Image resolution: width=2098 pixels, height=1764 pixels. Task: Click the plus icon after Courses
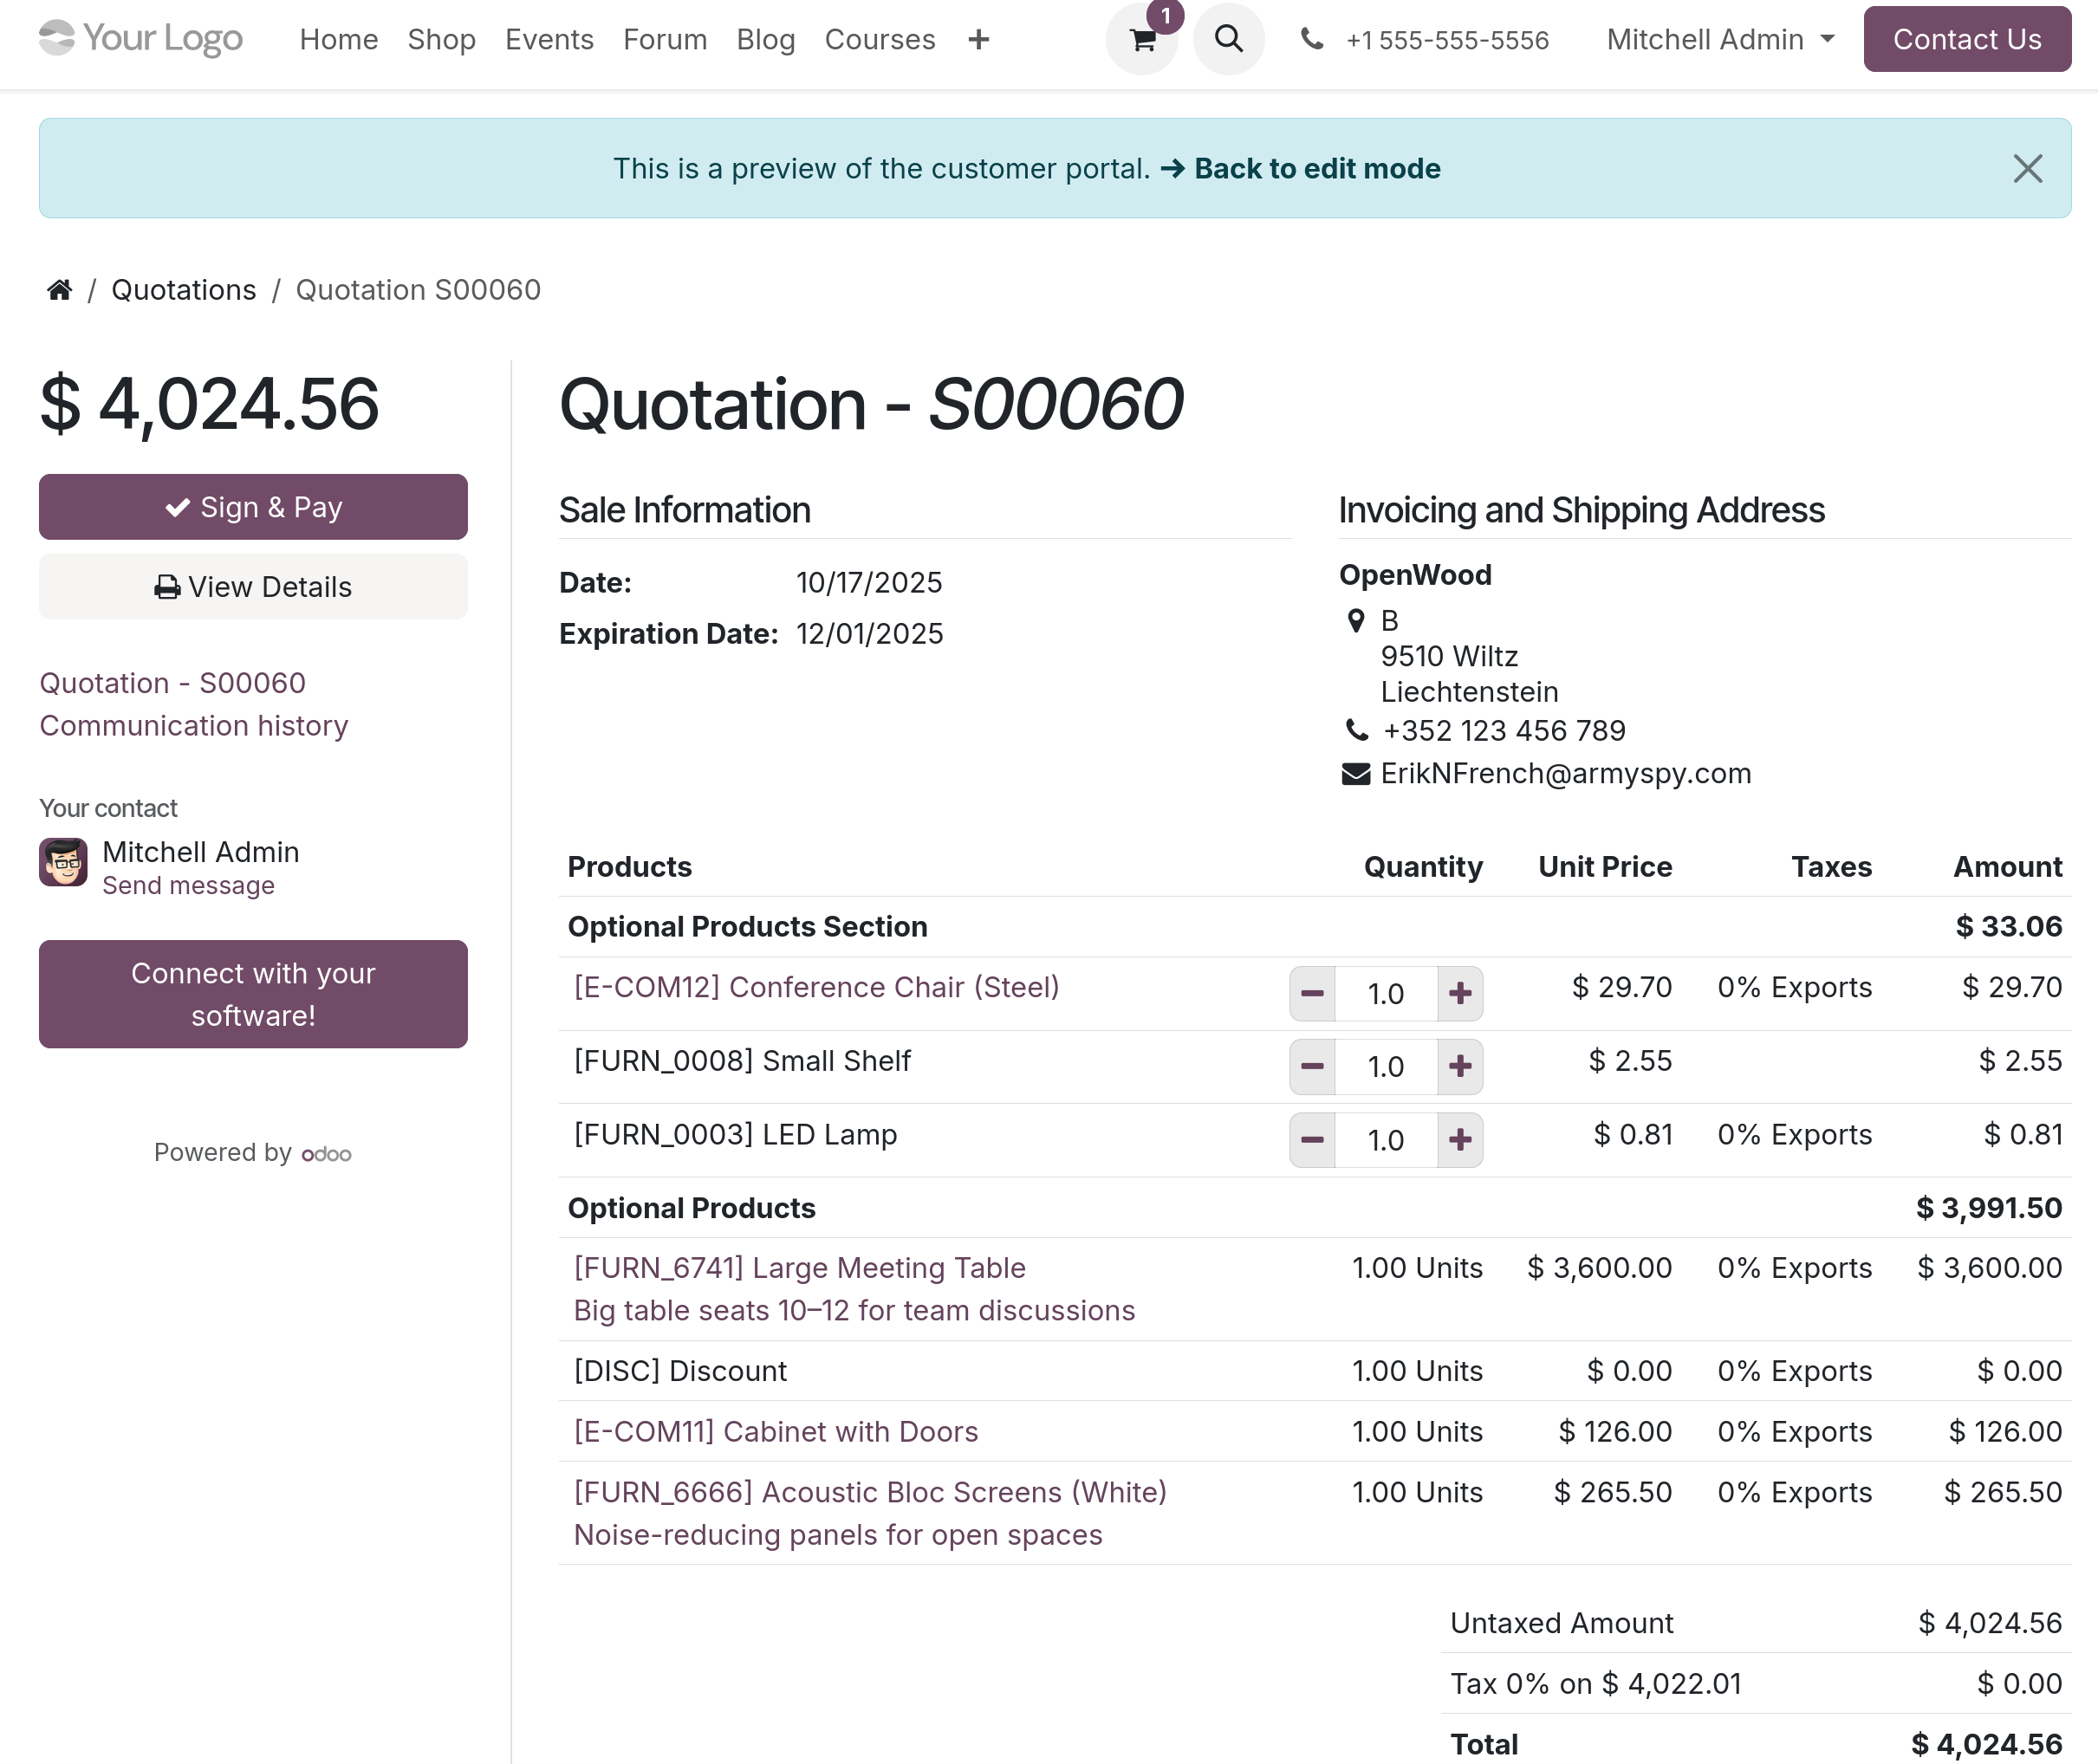pyautogui.click(x=978, y=40)
